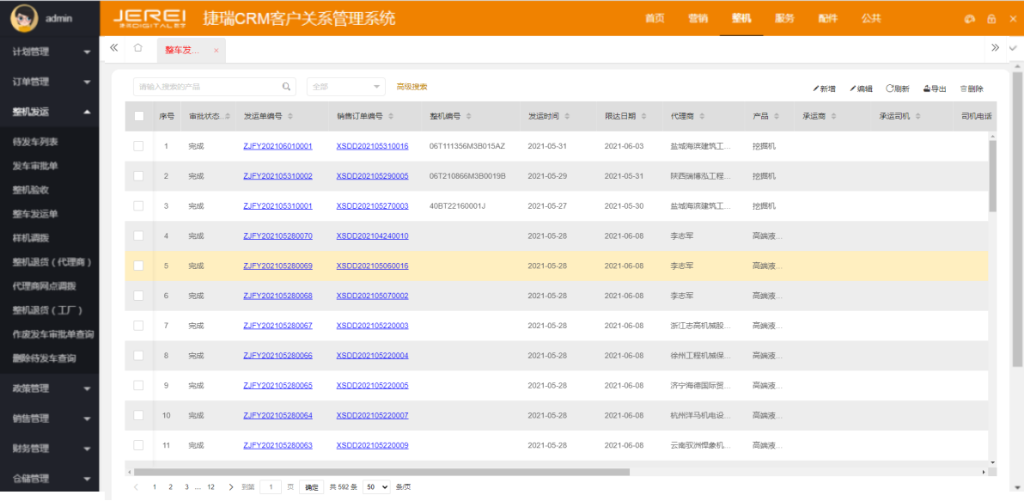Open shipment link ZJFY202106010001
The width and height of the screenshot is (1024, 501).
point(277,146)
